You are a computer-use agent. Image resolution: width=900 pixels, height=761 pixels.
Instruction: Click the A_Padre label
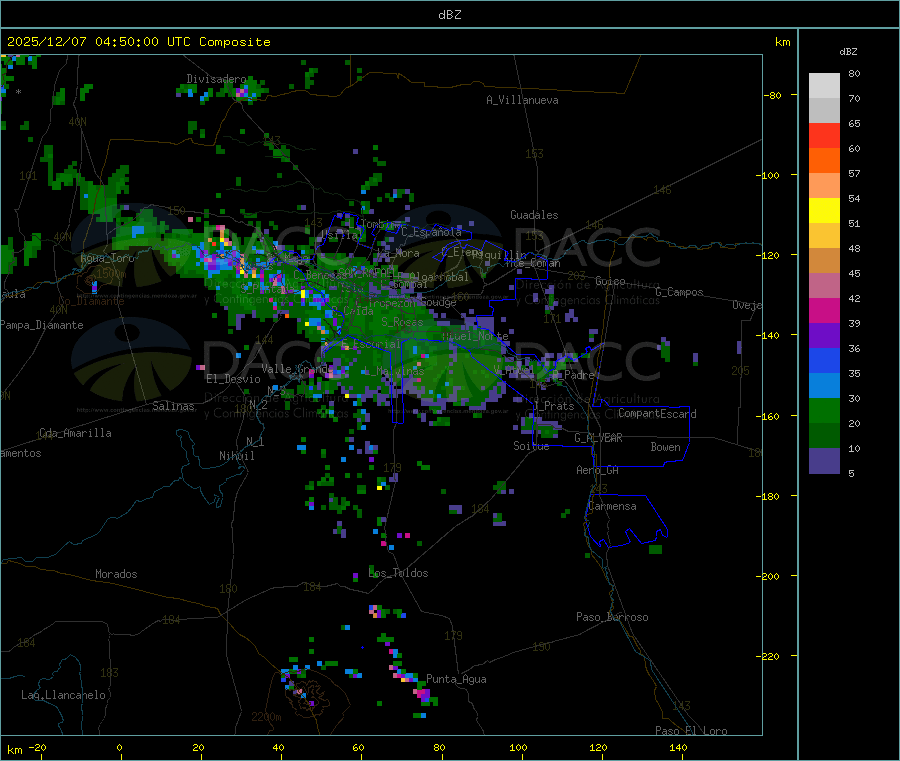(x=573, y=375)
